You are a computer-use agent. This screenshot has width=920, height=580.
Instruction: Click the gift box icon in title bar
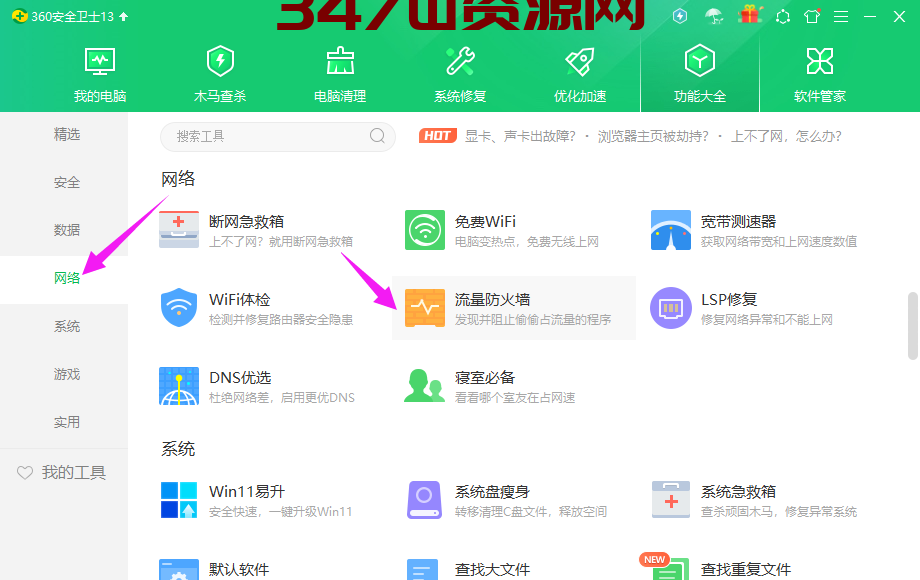(749, 14)
